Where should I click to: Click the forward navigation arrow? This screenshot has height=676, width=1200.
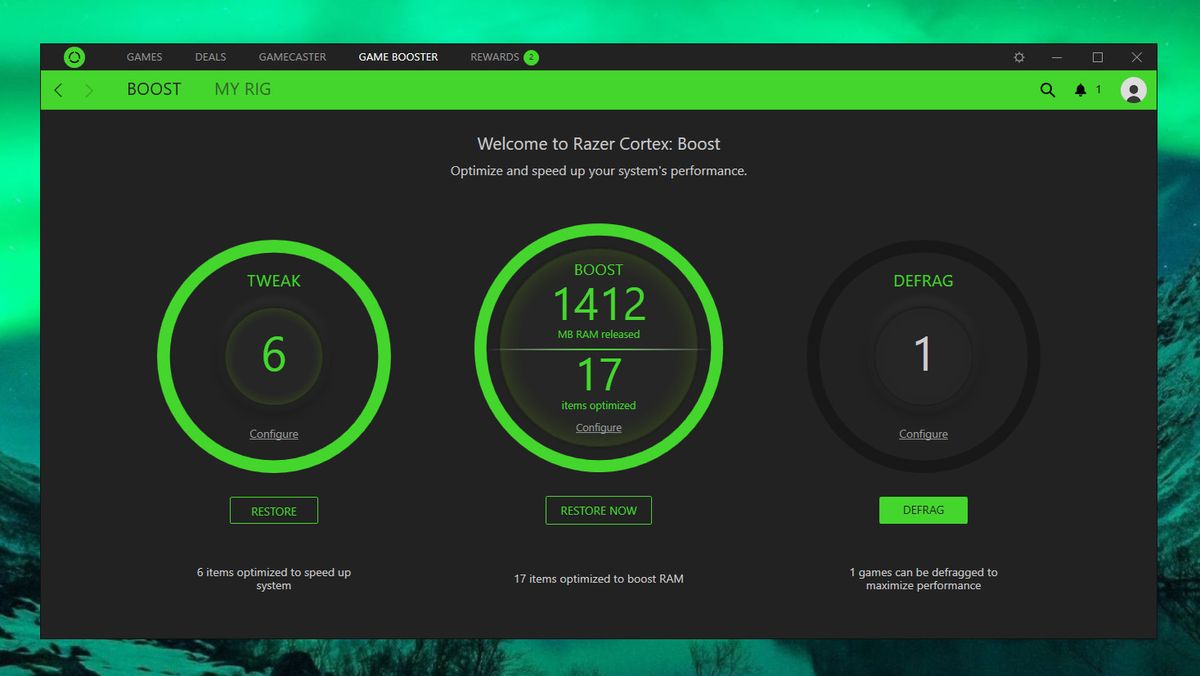[88, 89]
